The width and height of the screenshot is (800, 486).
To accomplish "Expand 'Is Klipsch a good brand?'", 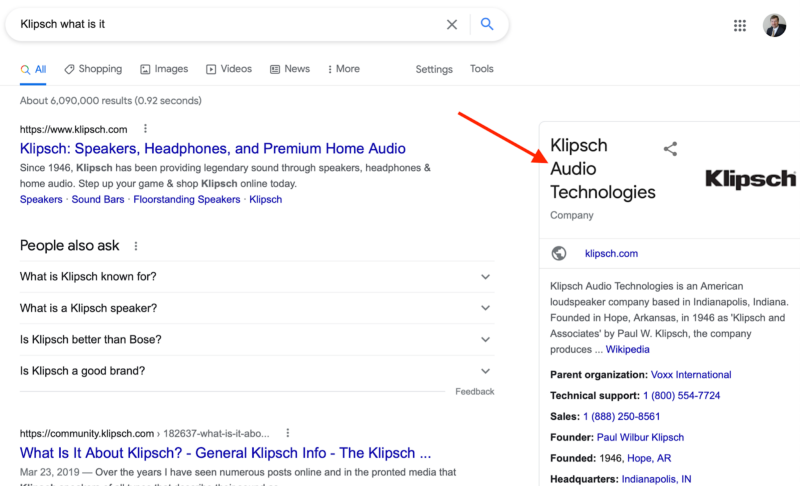I will (257, 371).
